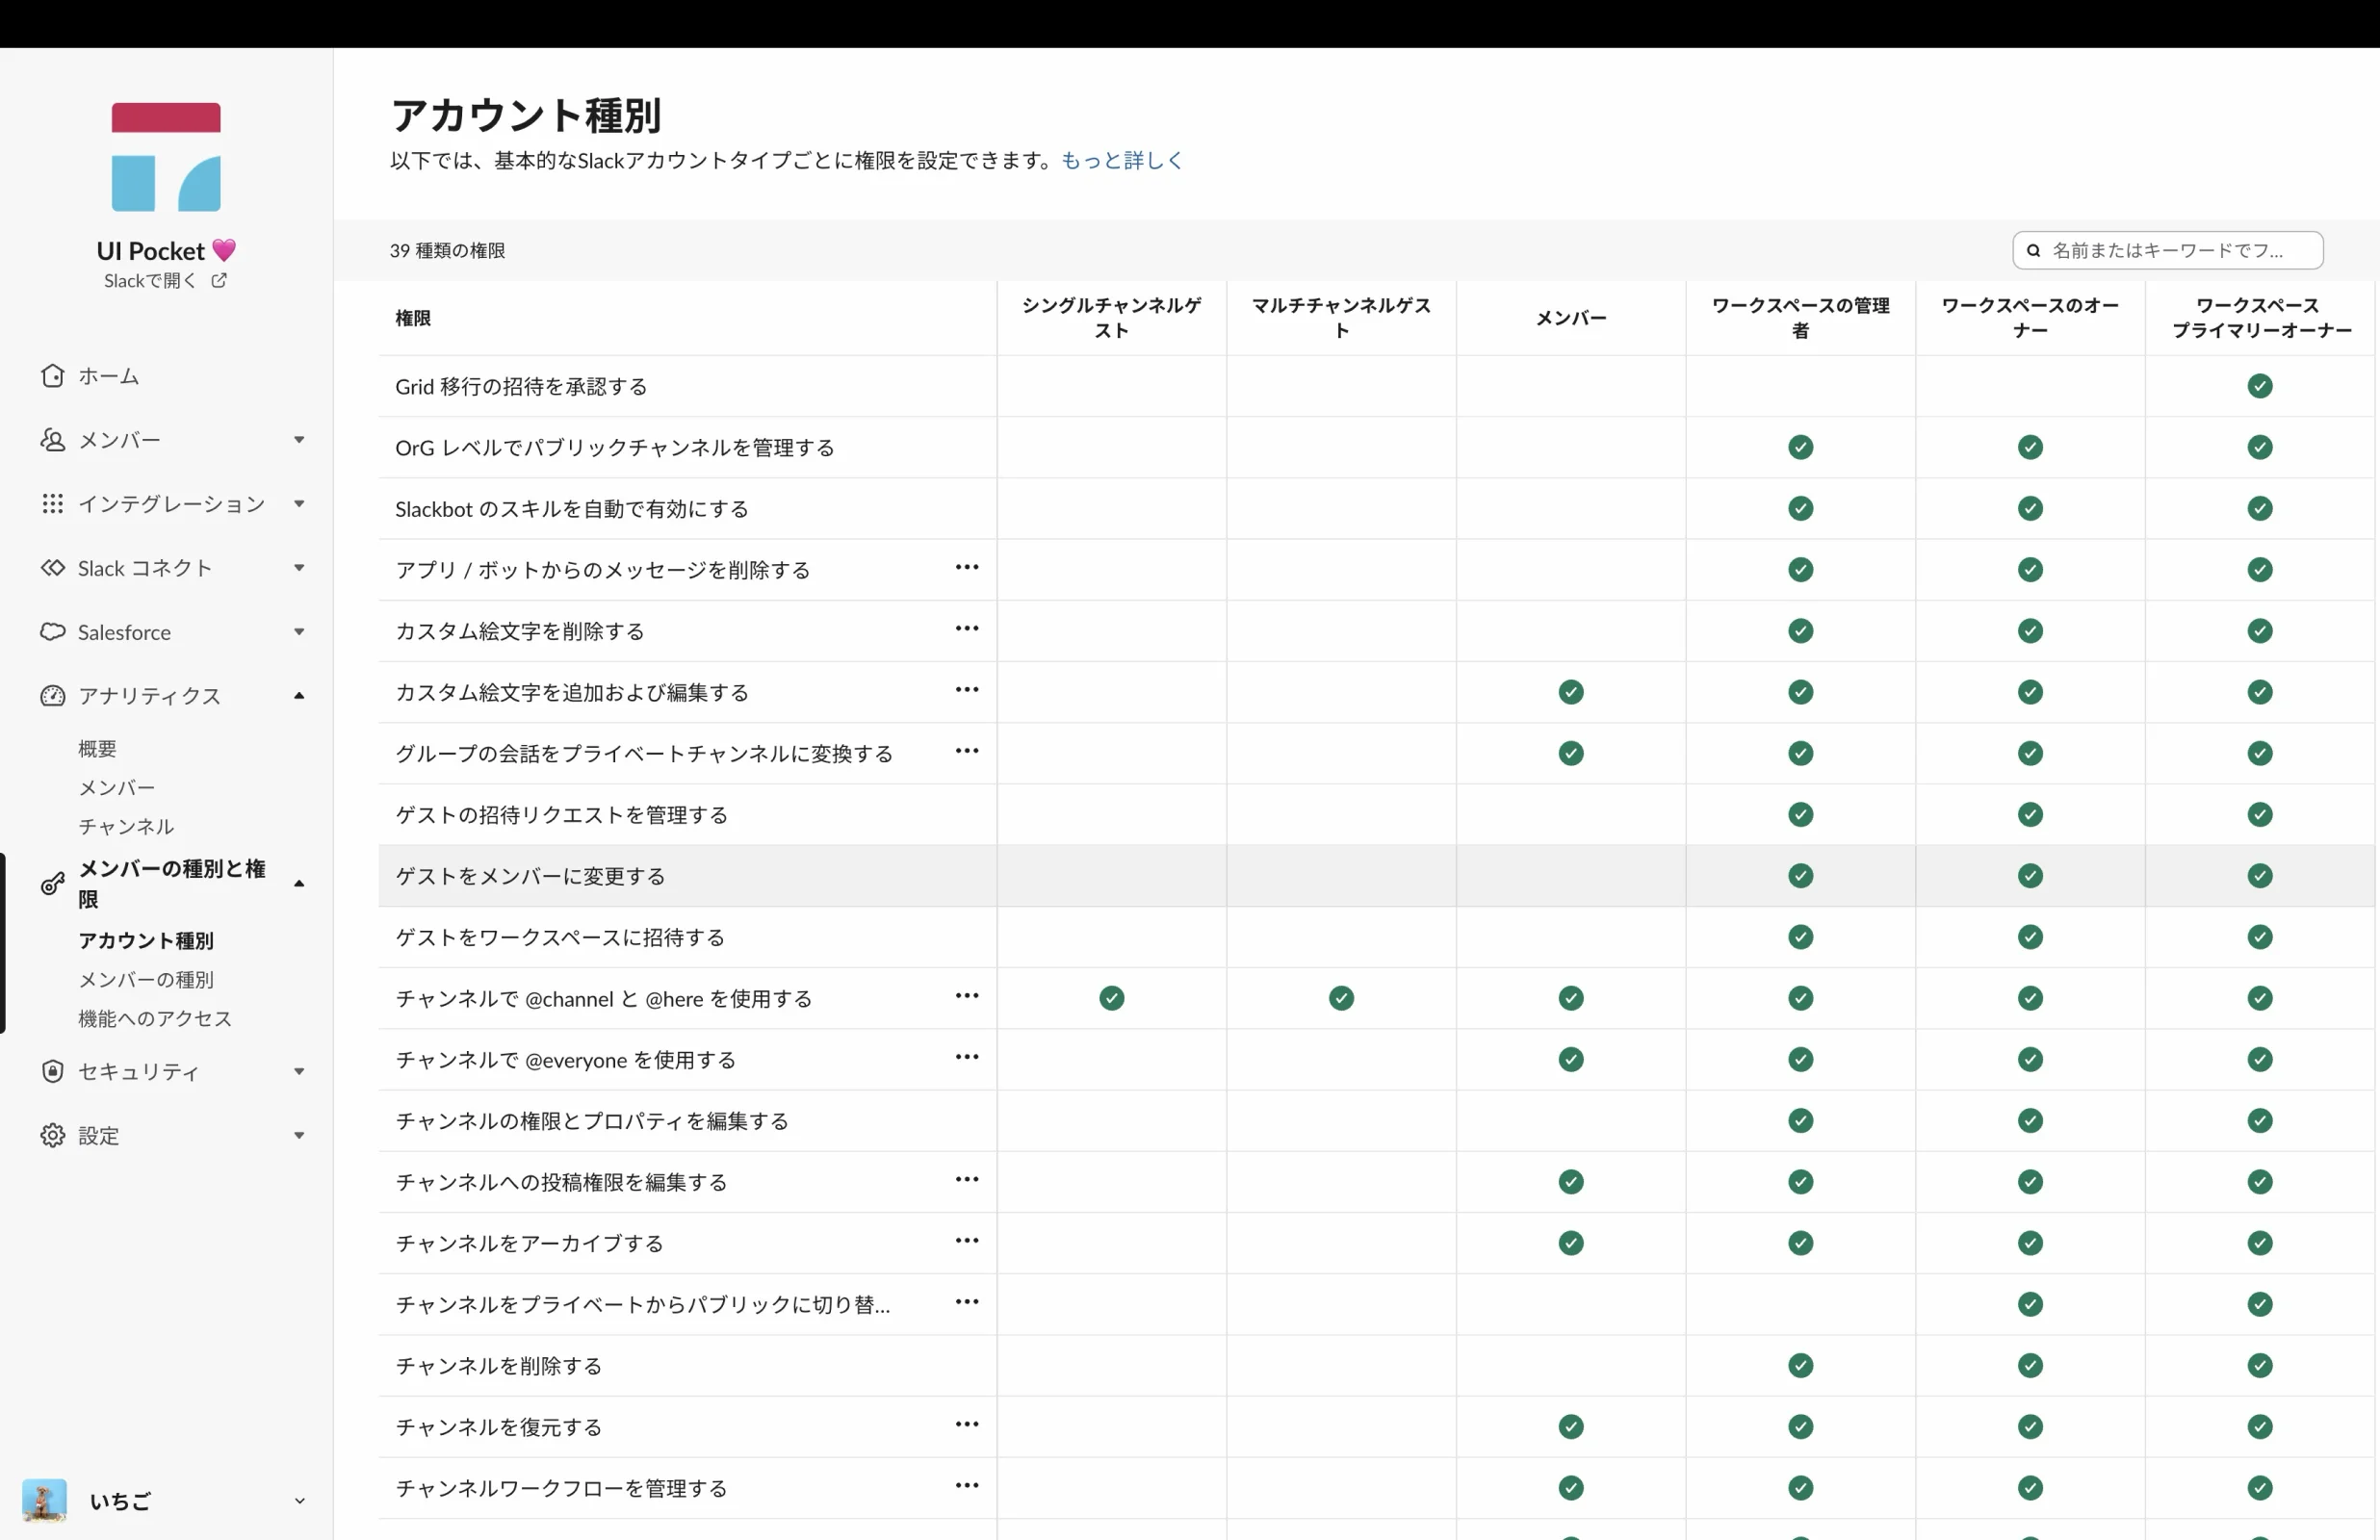Collapse the アナリティクス section arrow
Image resolution: width=2380 pixels, height=1540 pixels.
pyautogui.click(x=299, y=696)
